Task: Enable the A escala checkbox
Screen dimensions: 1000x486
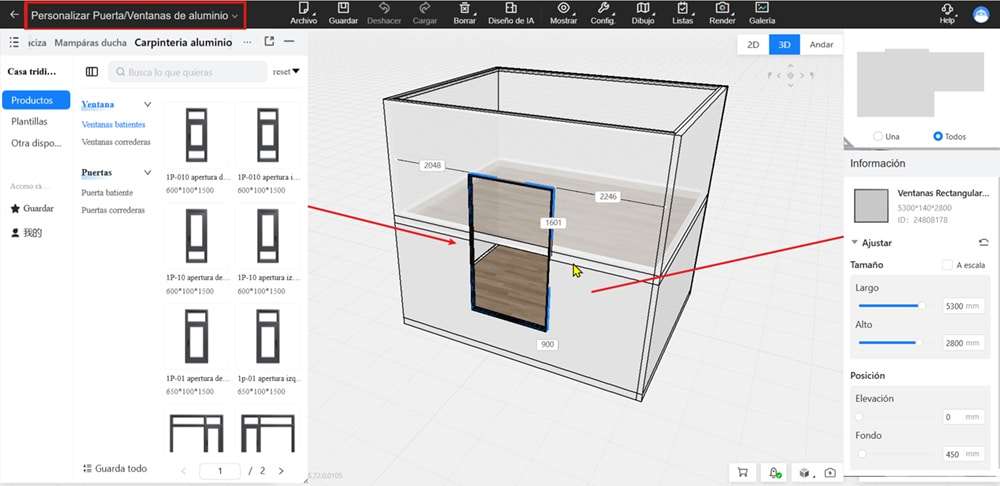Action: 947,265
